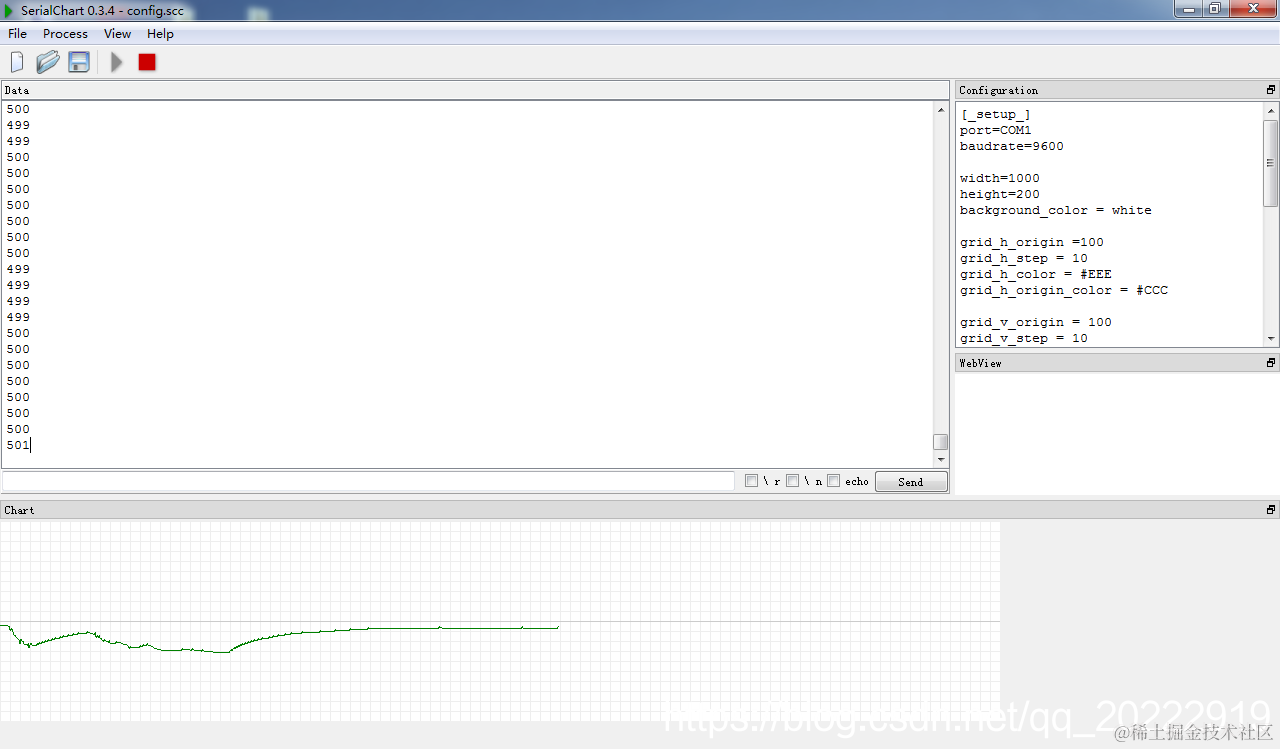Image resolution: width=1280 pixels, height=749 pixels.
Task: Click the Data panel scrollbar thumb
Action: [941, 442]
